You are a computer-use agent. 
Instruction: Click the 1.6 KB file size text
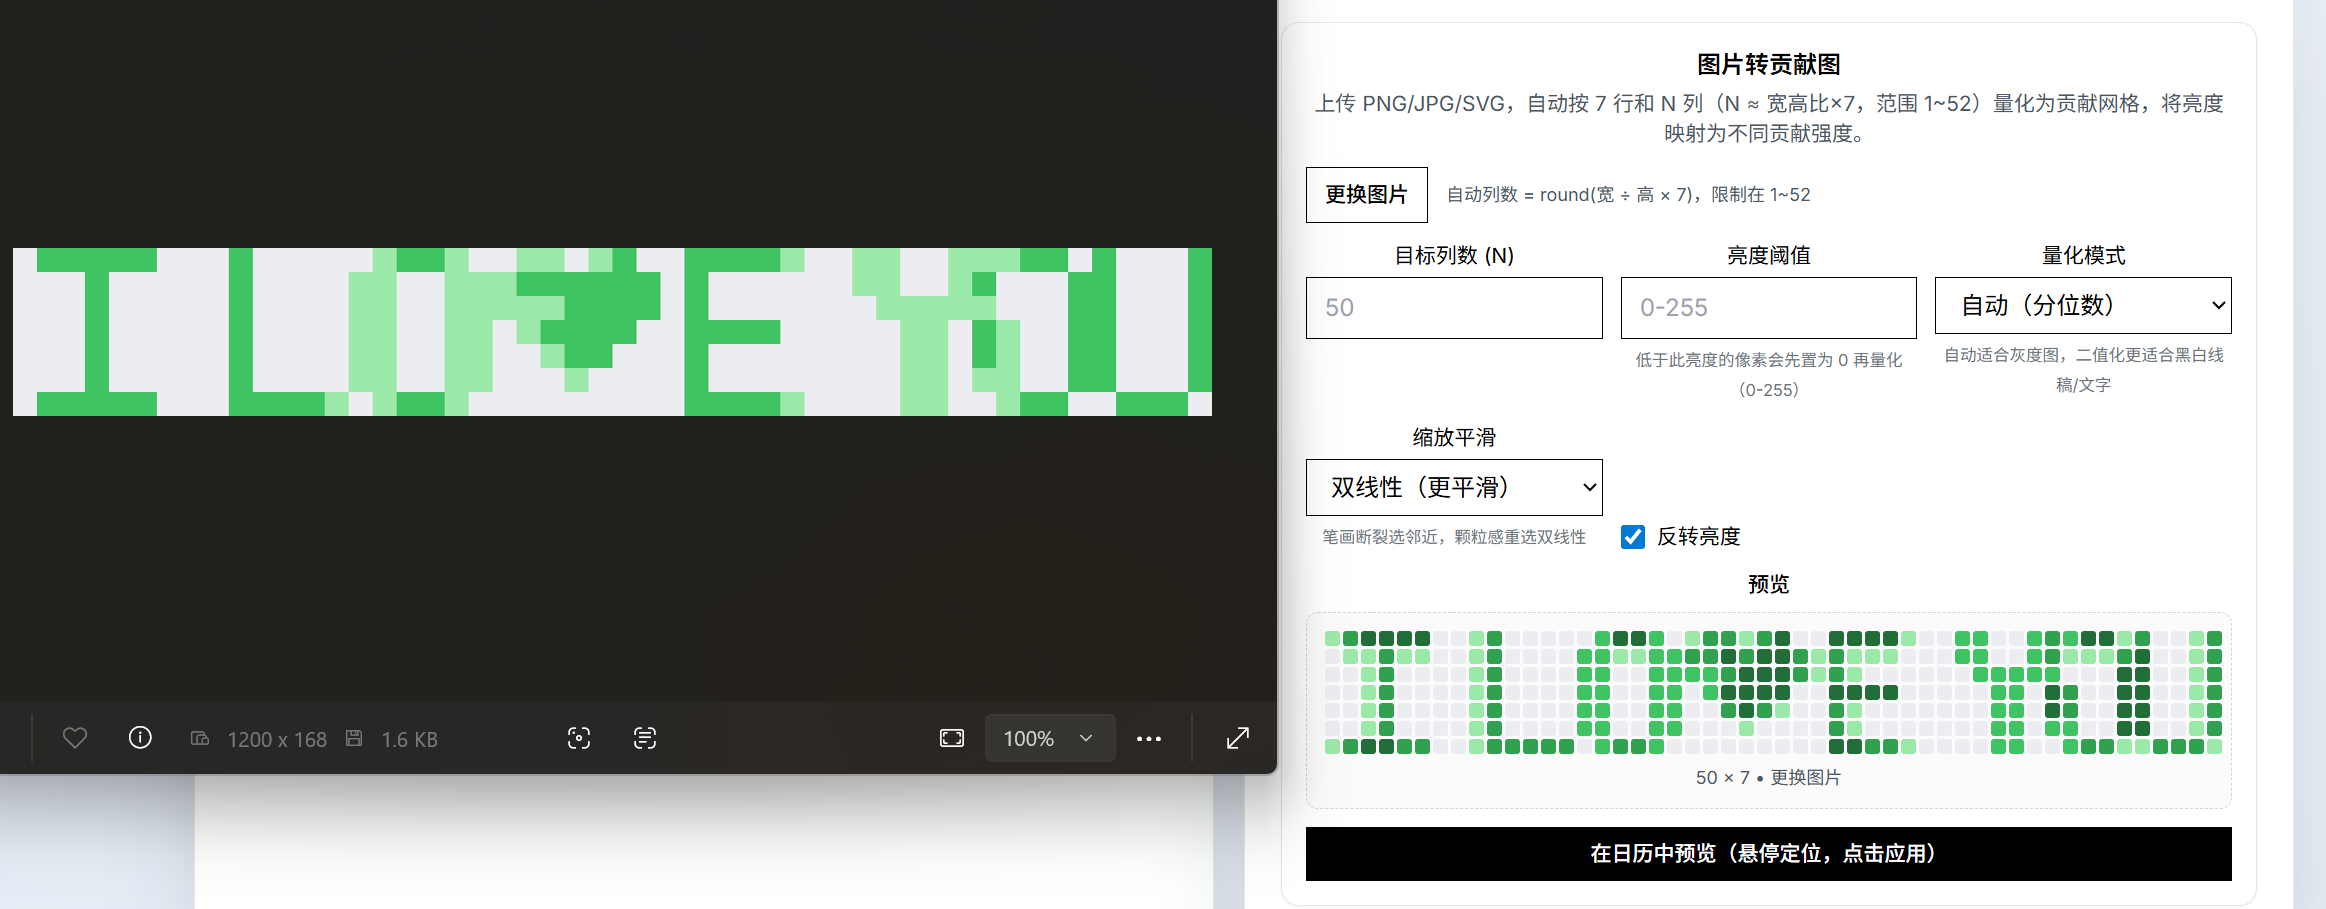pos(410,739)
